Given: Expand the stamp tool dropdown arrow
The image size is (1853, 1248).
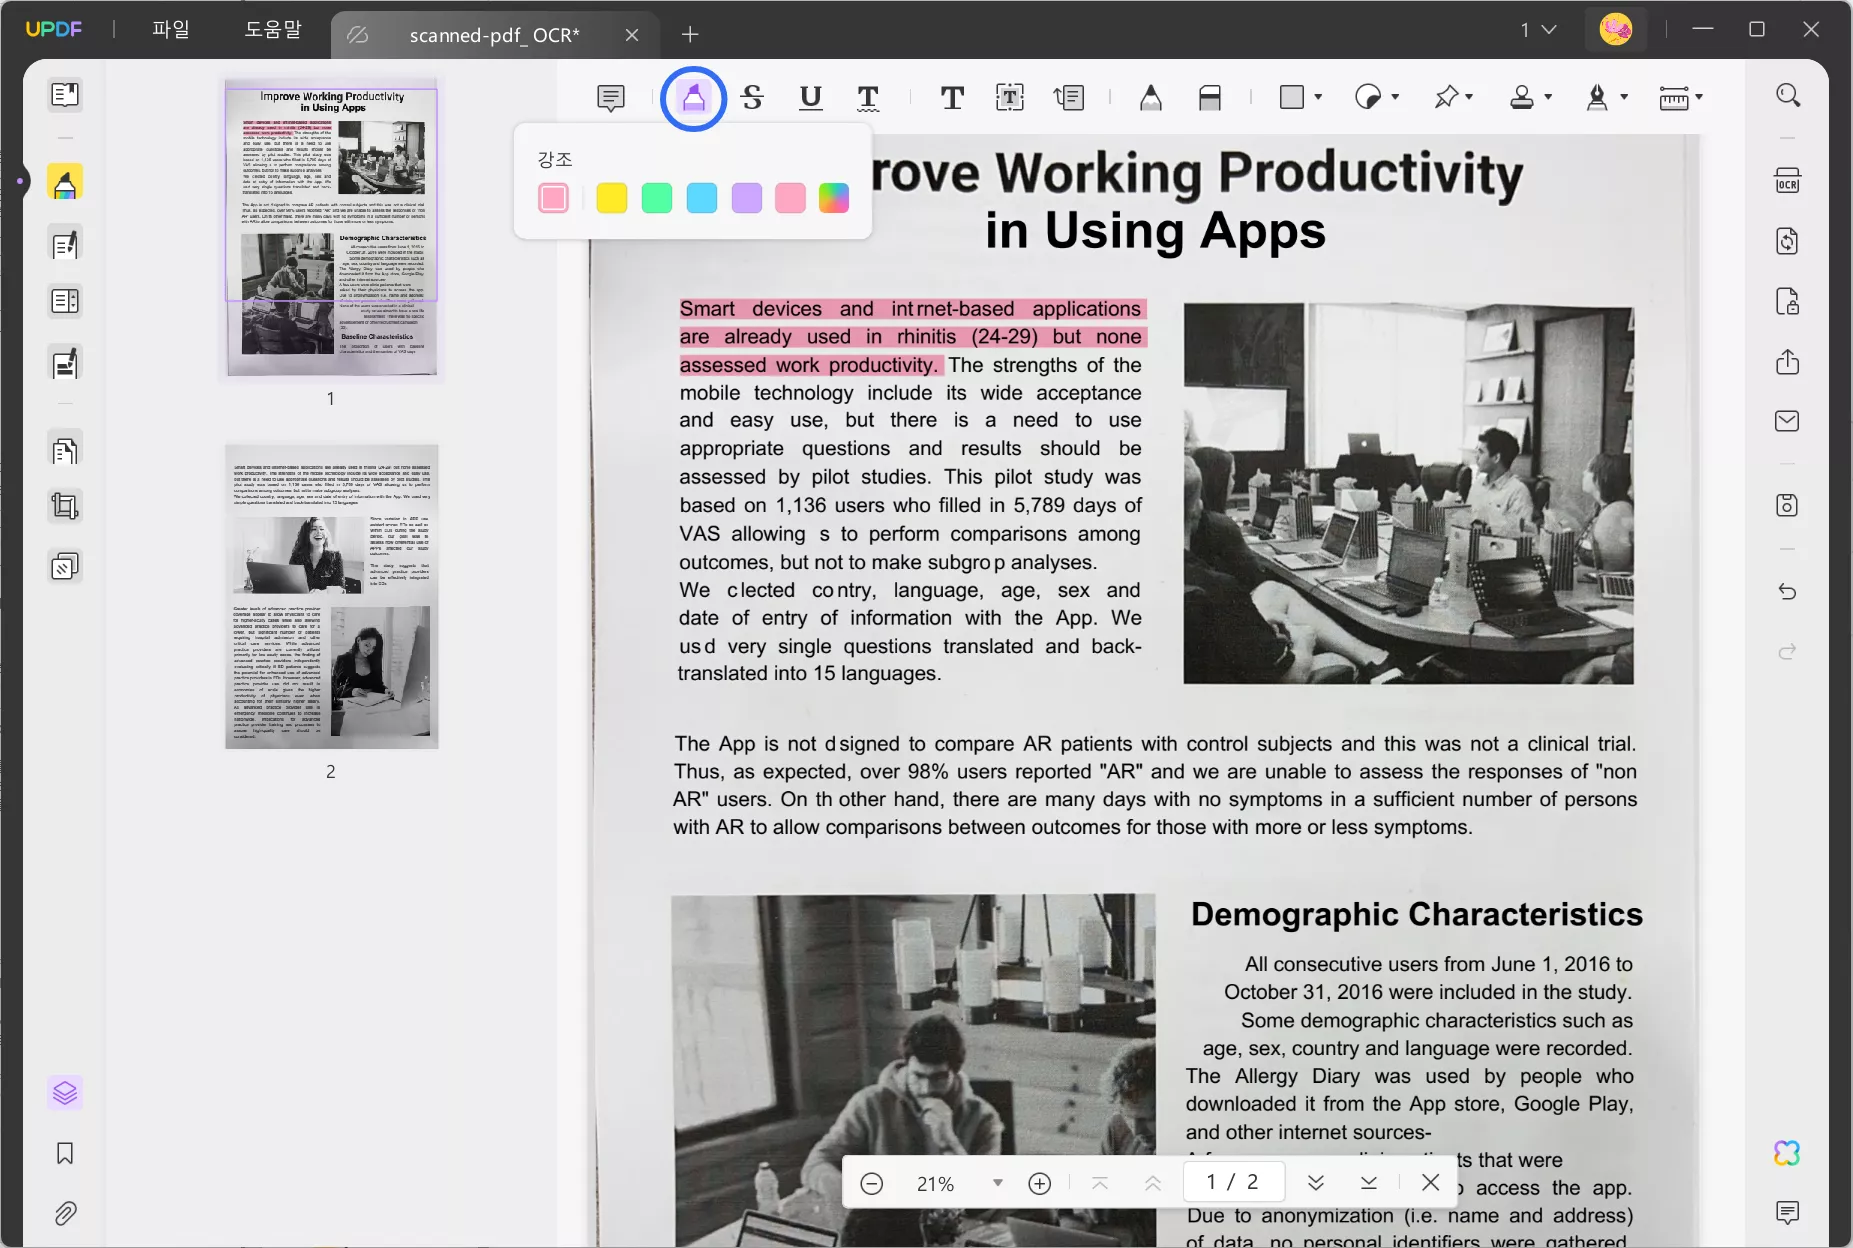Looking at the screenshot, I should (x=1548, y=97).
